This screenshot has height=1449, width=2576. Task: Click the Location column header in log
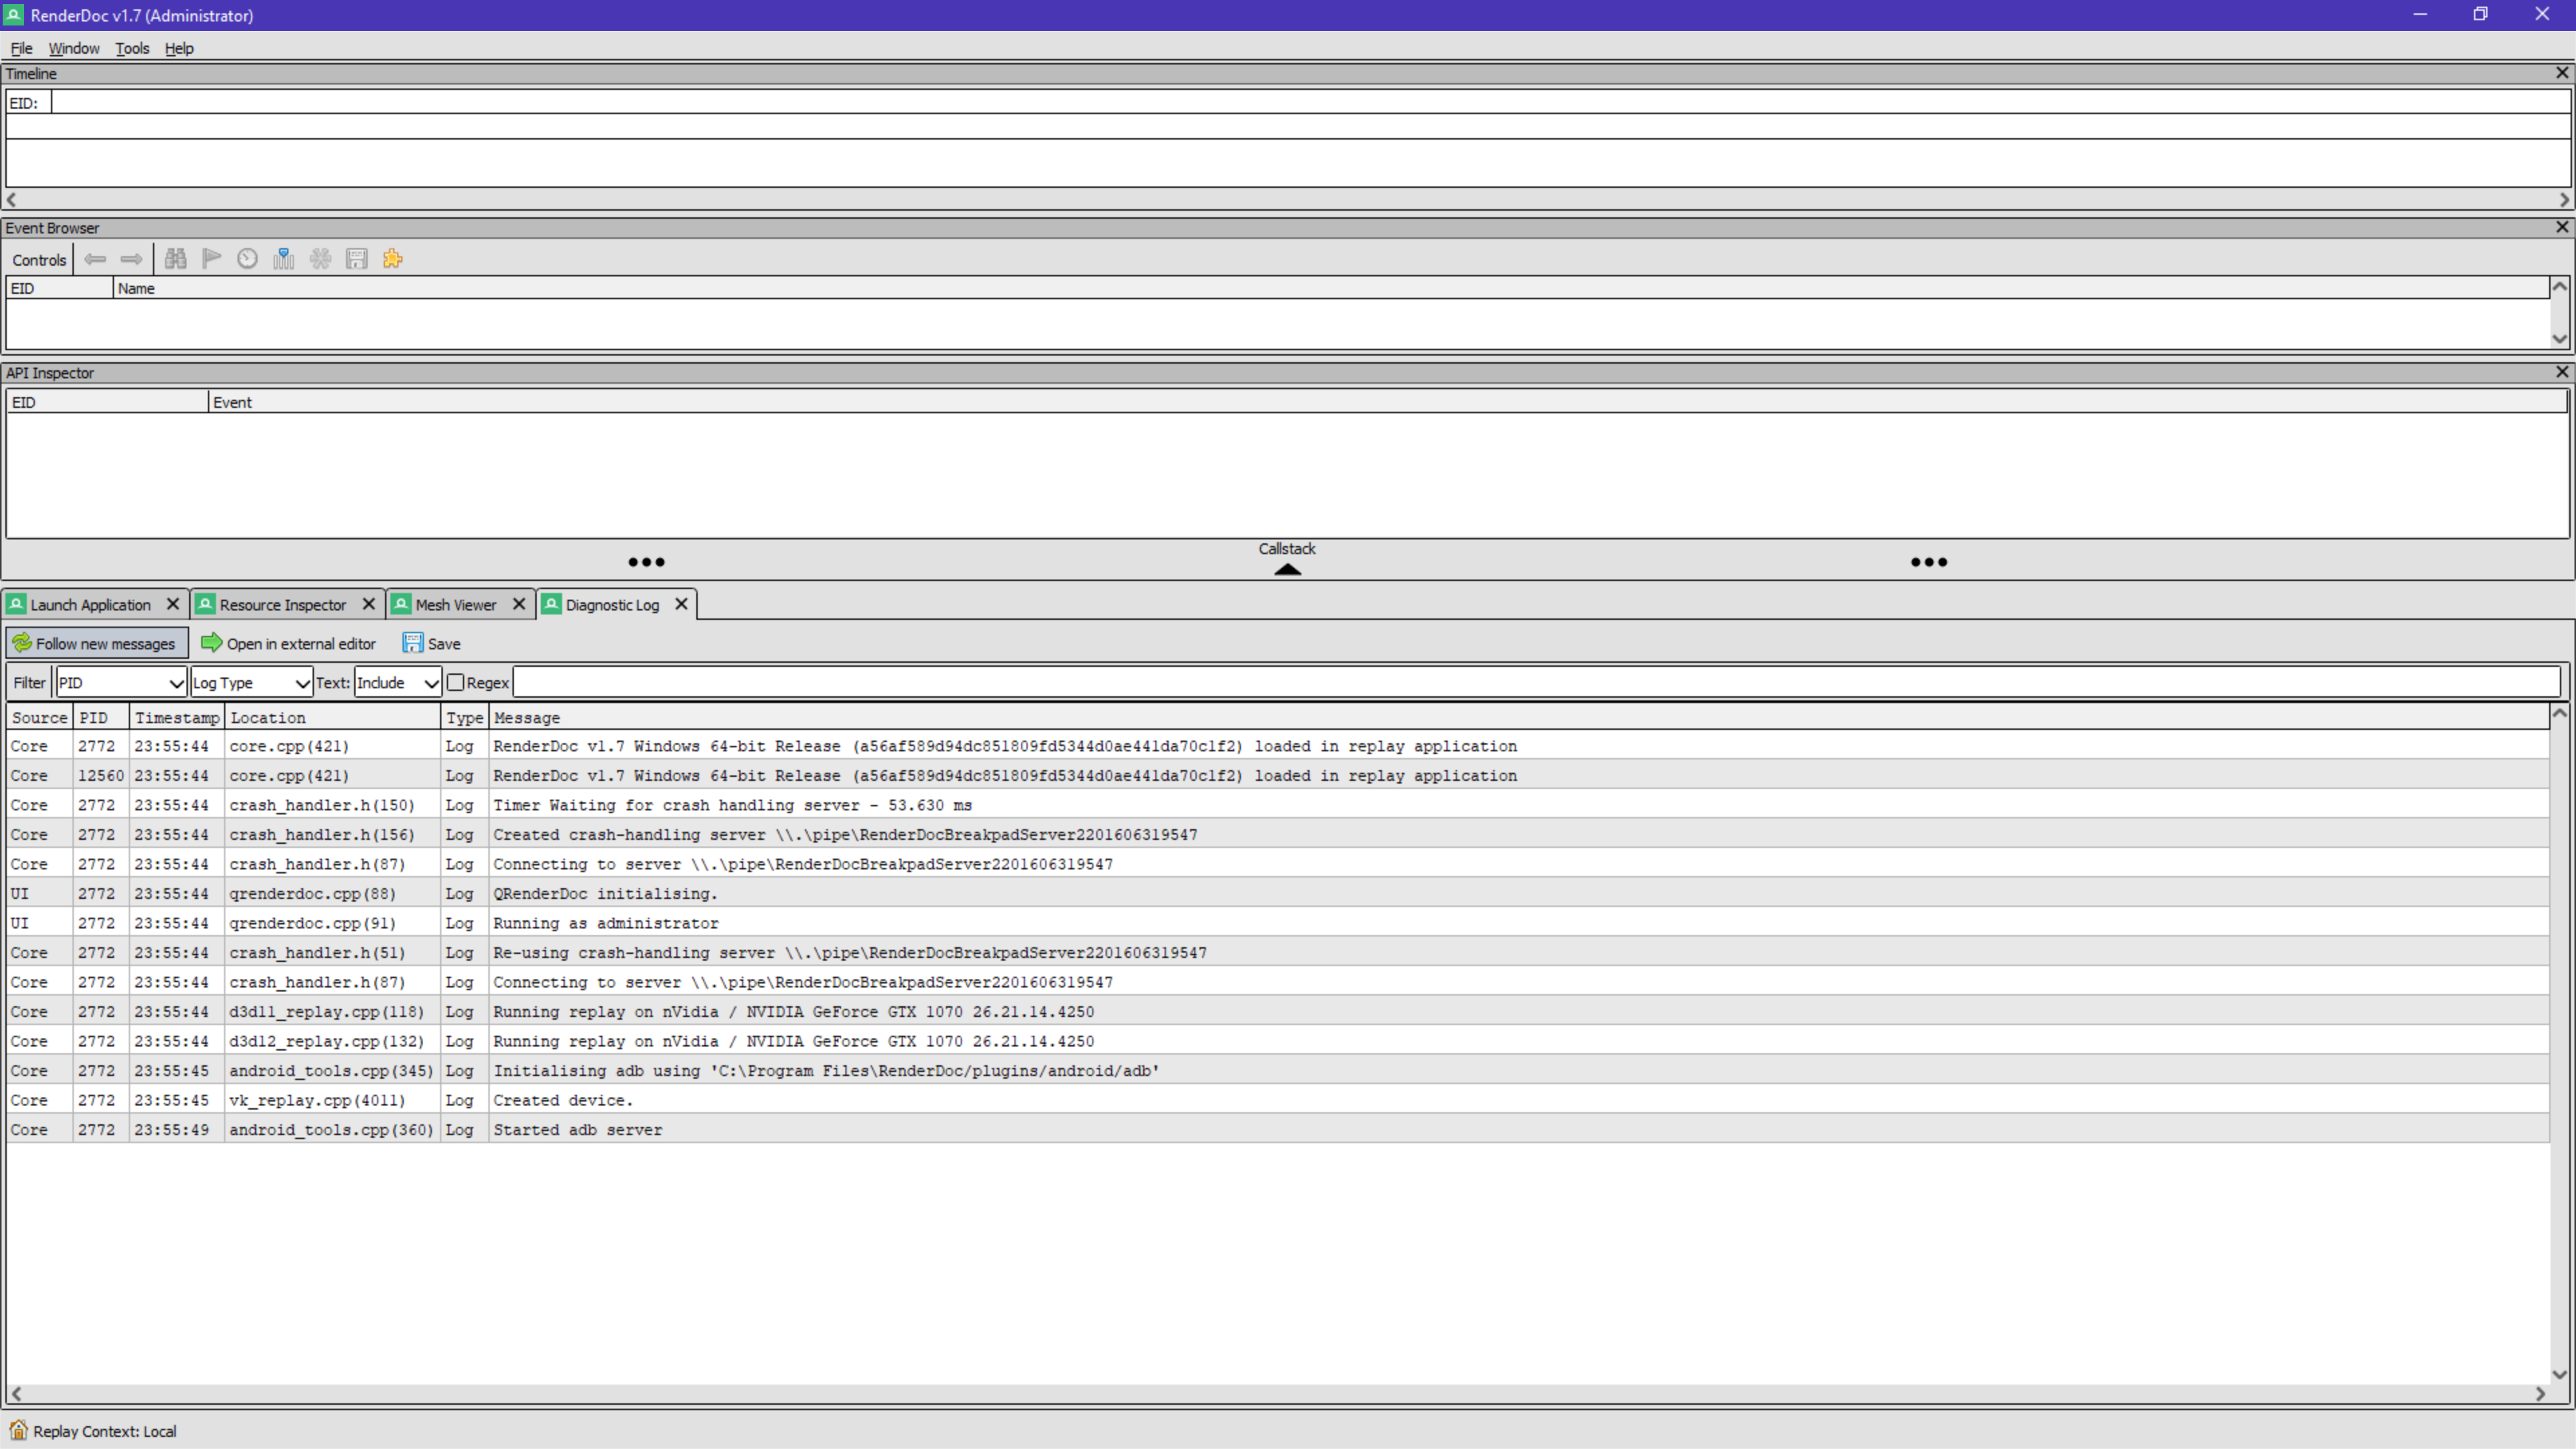coord(333,717)
